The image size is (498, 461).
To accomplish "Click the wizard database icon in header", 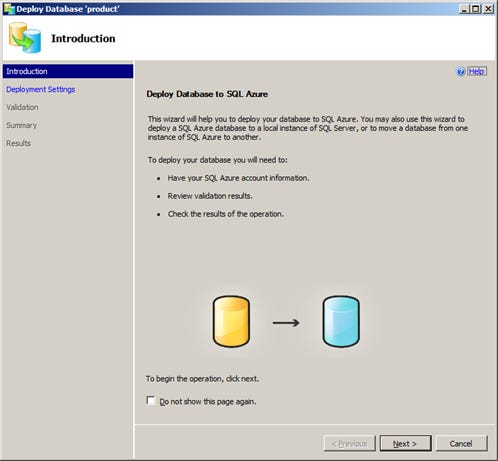I will click(25, 37).
